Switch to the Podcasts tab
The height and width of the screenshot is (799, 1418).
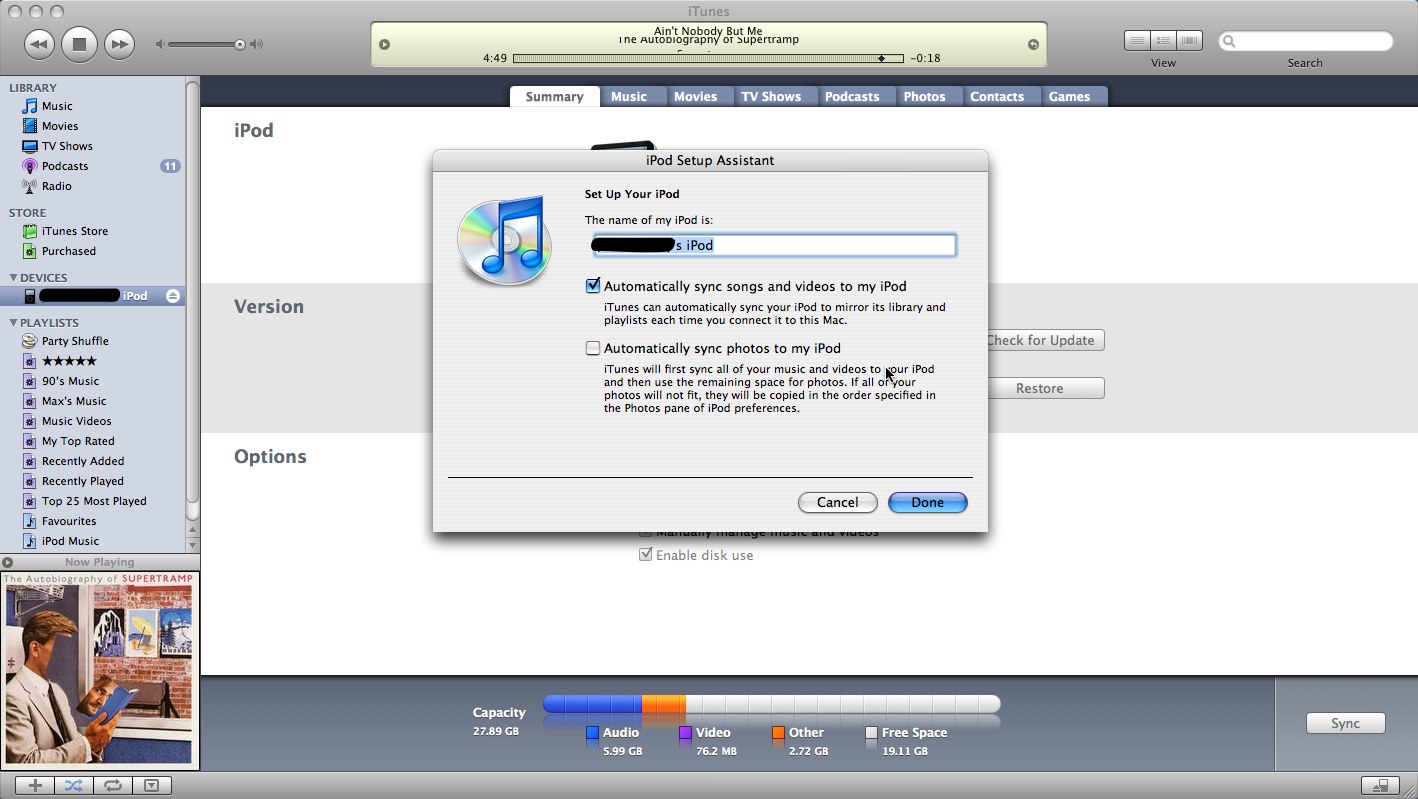point(852,97)
